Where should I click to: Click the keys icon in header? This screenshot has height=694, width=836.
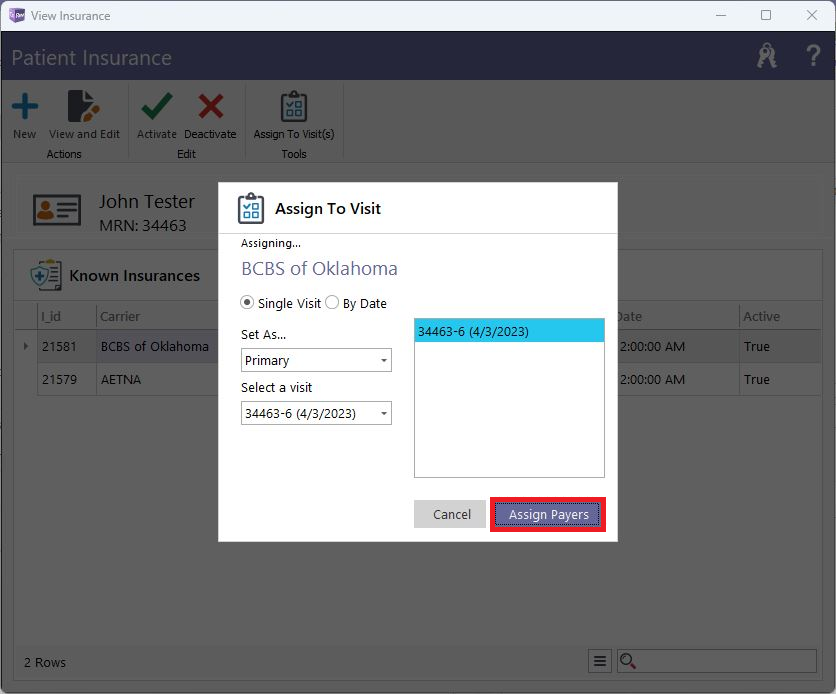point(767,55)
